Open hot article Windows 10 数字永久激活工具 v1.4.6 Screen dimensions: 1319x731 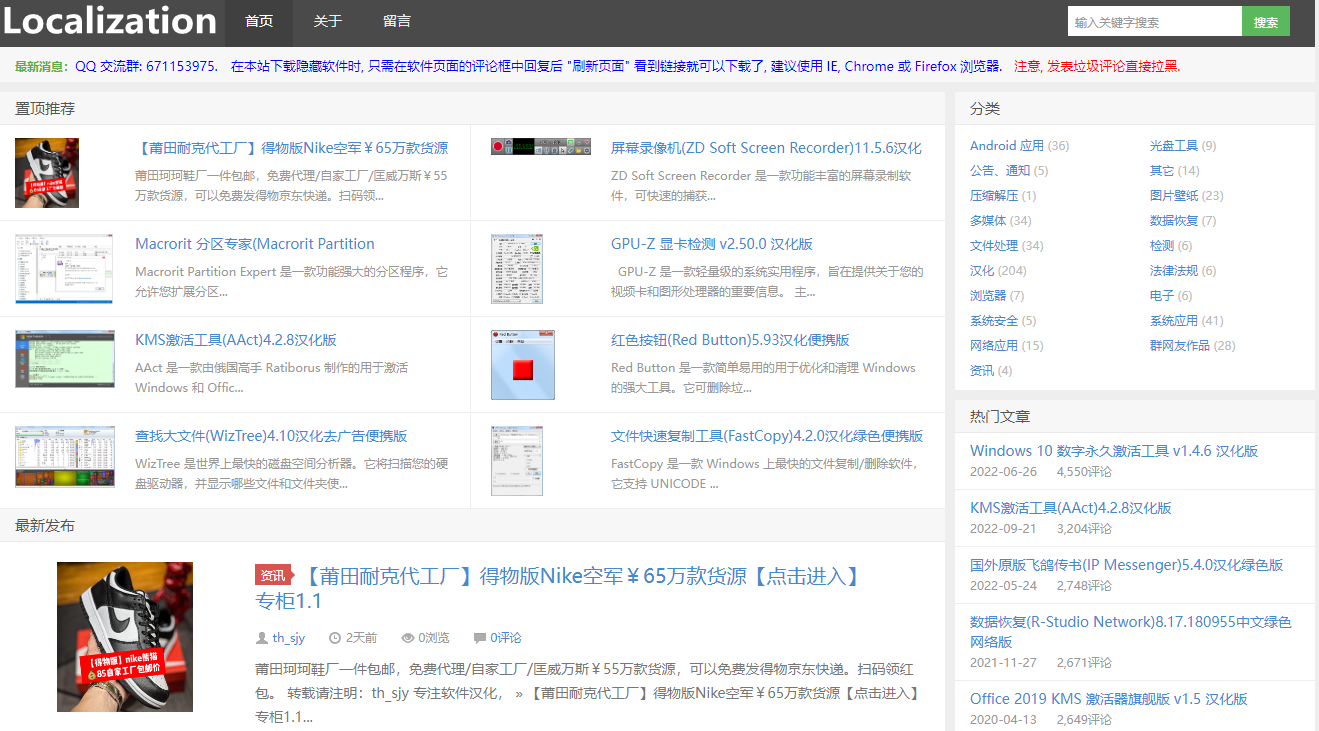pos(1114,451)
